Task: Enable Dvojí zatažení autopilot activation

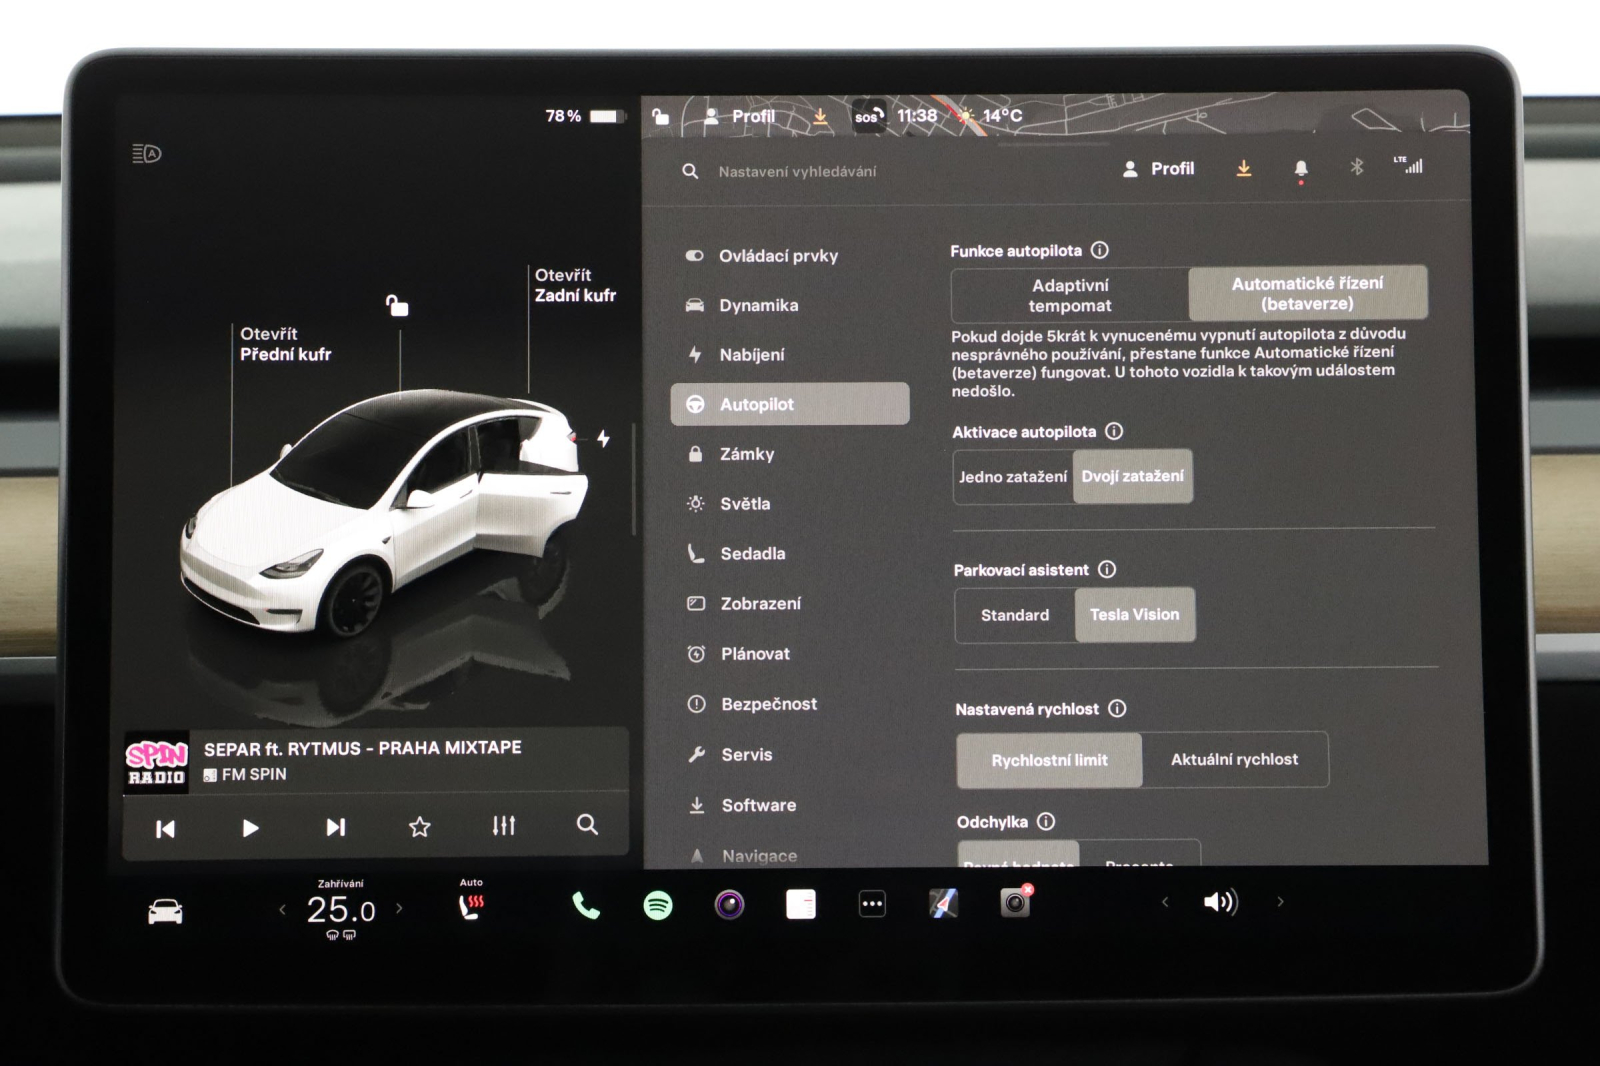Action: pyautogui.click(x=1132, y=477)
